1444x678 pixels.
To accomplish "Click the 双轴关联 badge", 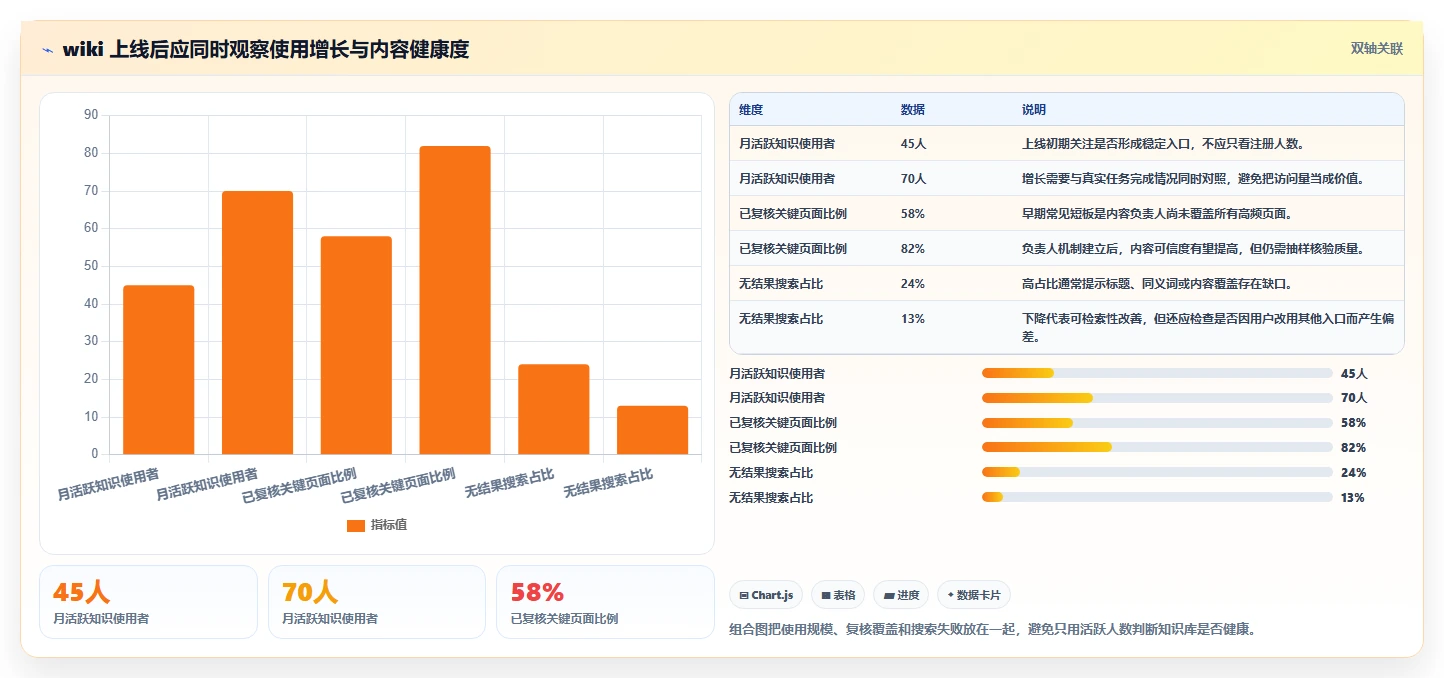I will pyautogui.click(x=1377, y=48).
